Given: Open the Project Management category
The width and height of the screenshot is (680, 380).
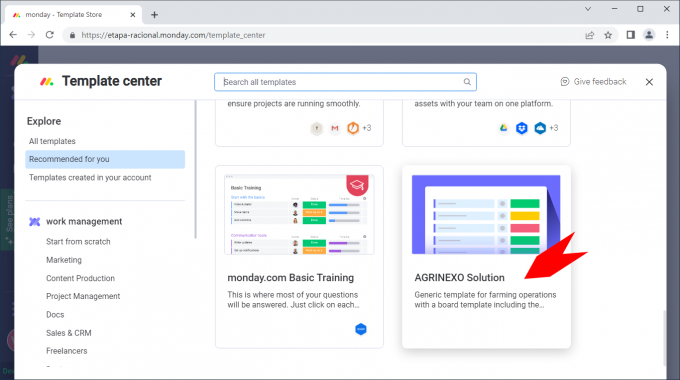Looking at the screenshot, I should coord(83,296).
